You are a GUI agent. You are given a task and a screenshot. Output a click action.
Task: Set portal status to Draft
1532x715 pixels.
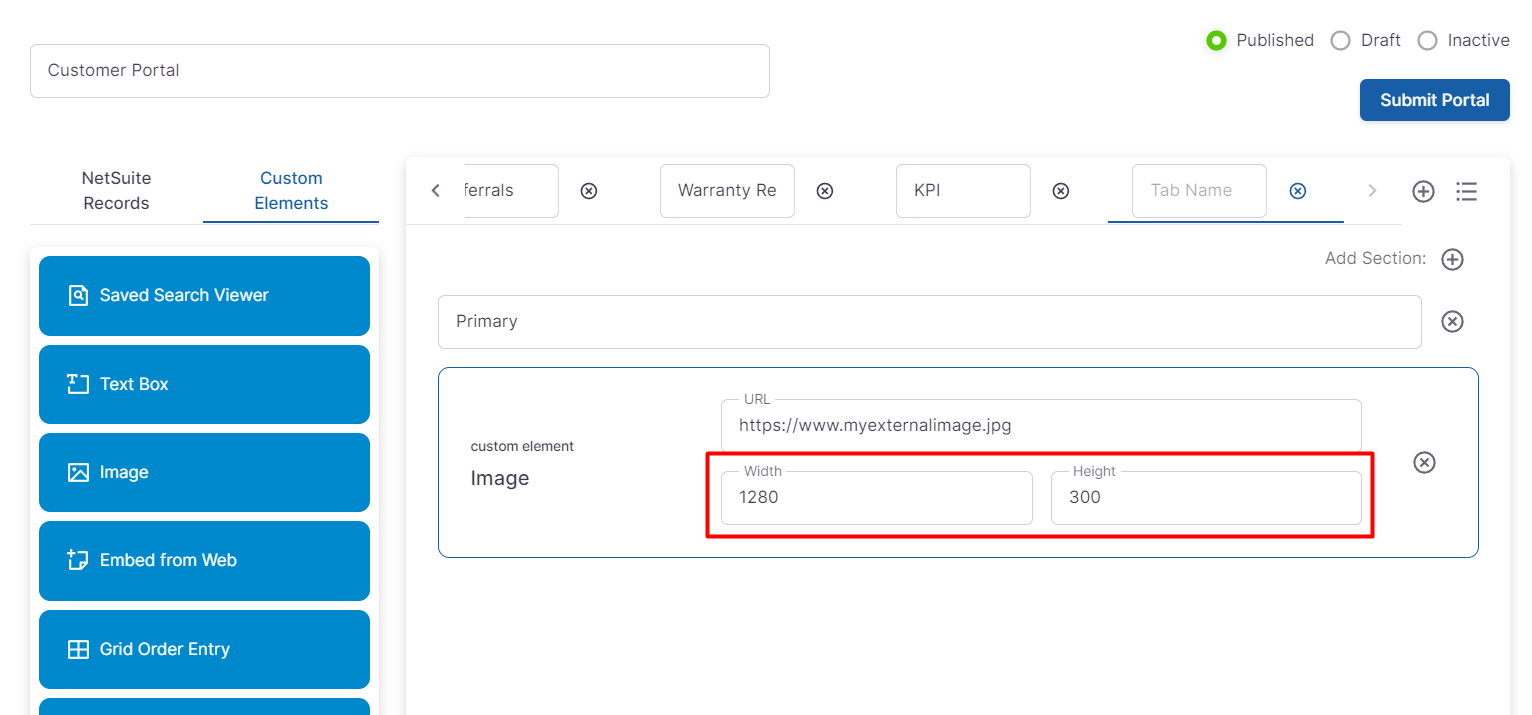(1340, 41)
